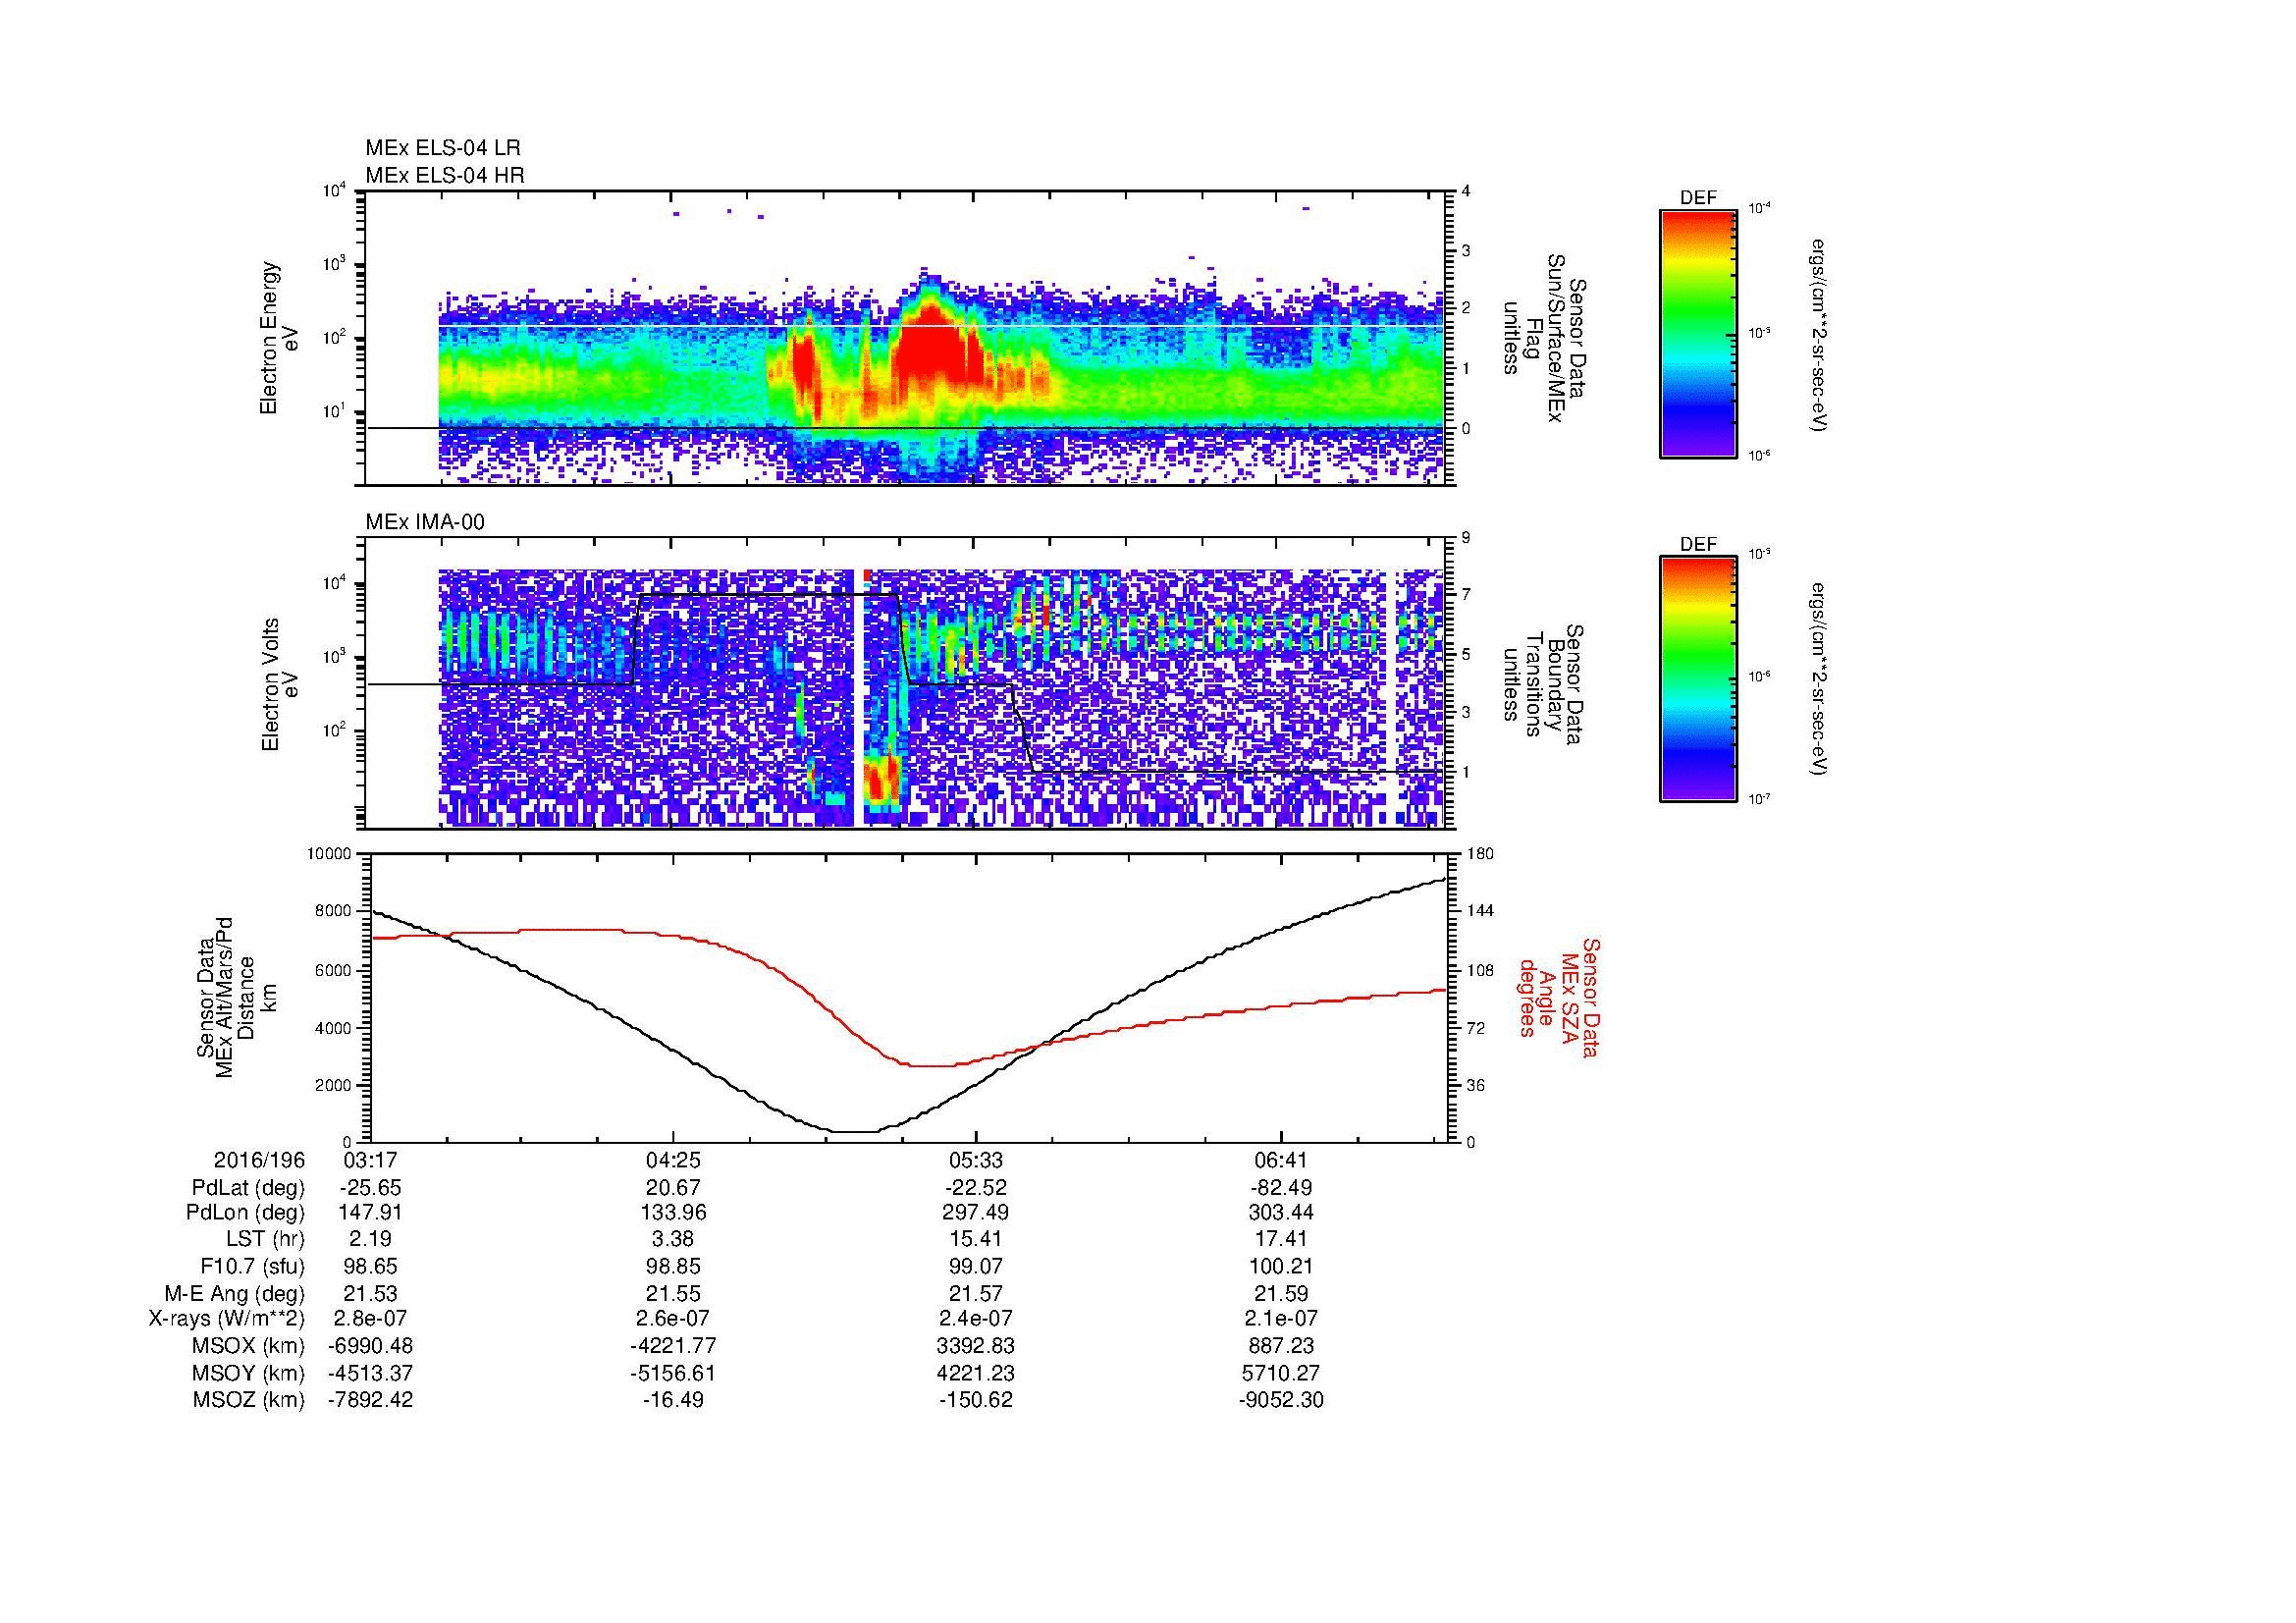Click the F10.7 value '100.21'
Image resolution: width=2296 pixels, height=1623 pixels.
(x=1281, y=1266)
